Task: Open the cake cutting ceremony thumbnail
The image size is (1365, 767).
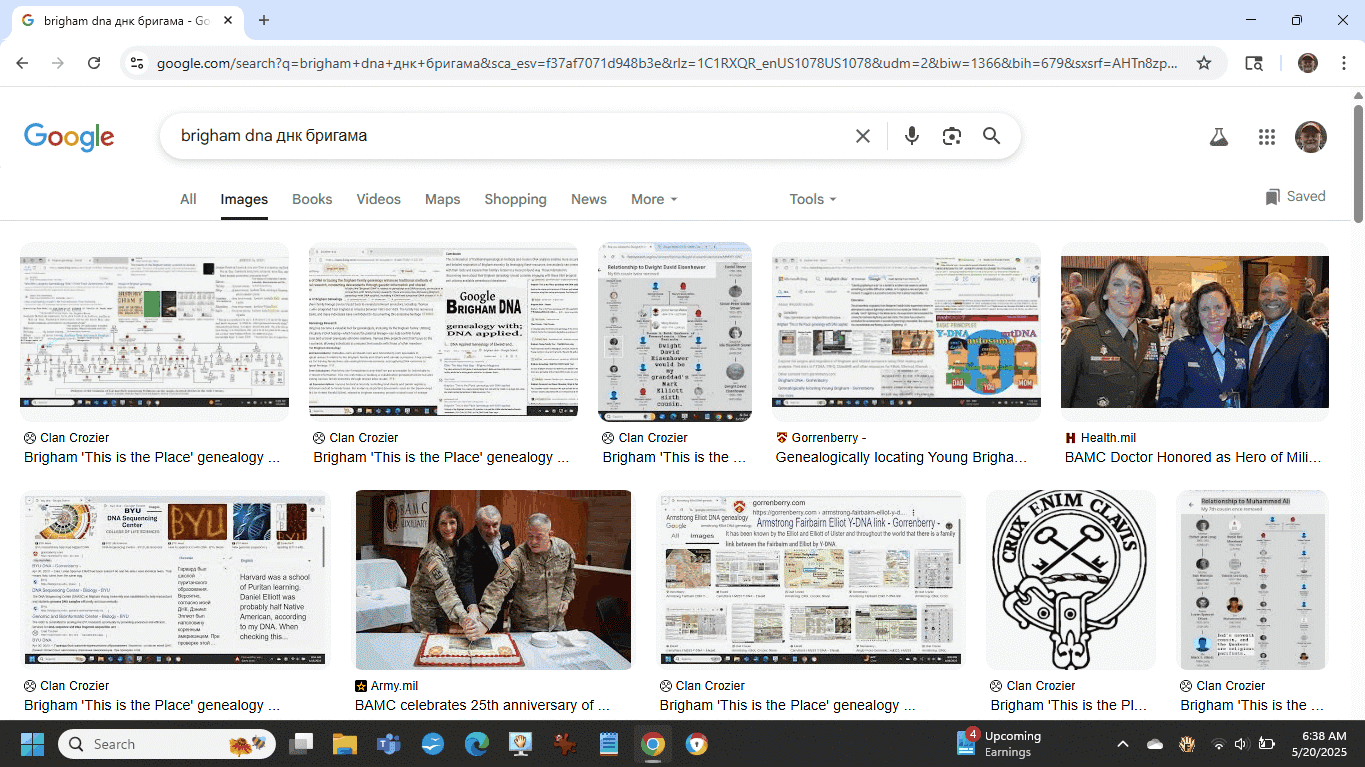Action: coord(493,579)
